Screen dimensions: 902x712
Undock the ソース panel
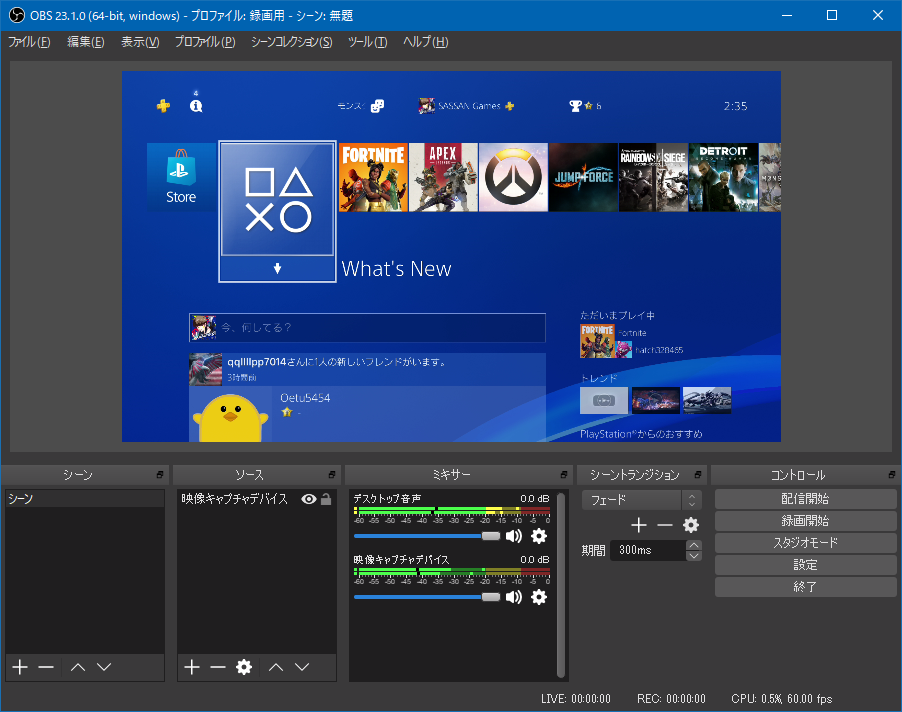click(x=332, y=474)
